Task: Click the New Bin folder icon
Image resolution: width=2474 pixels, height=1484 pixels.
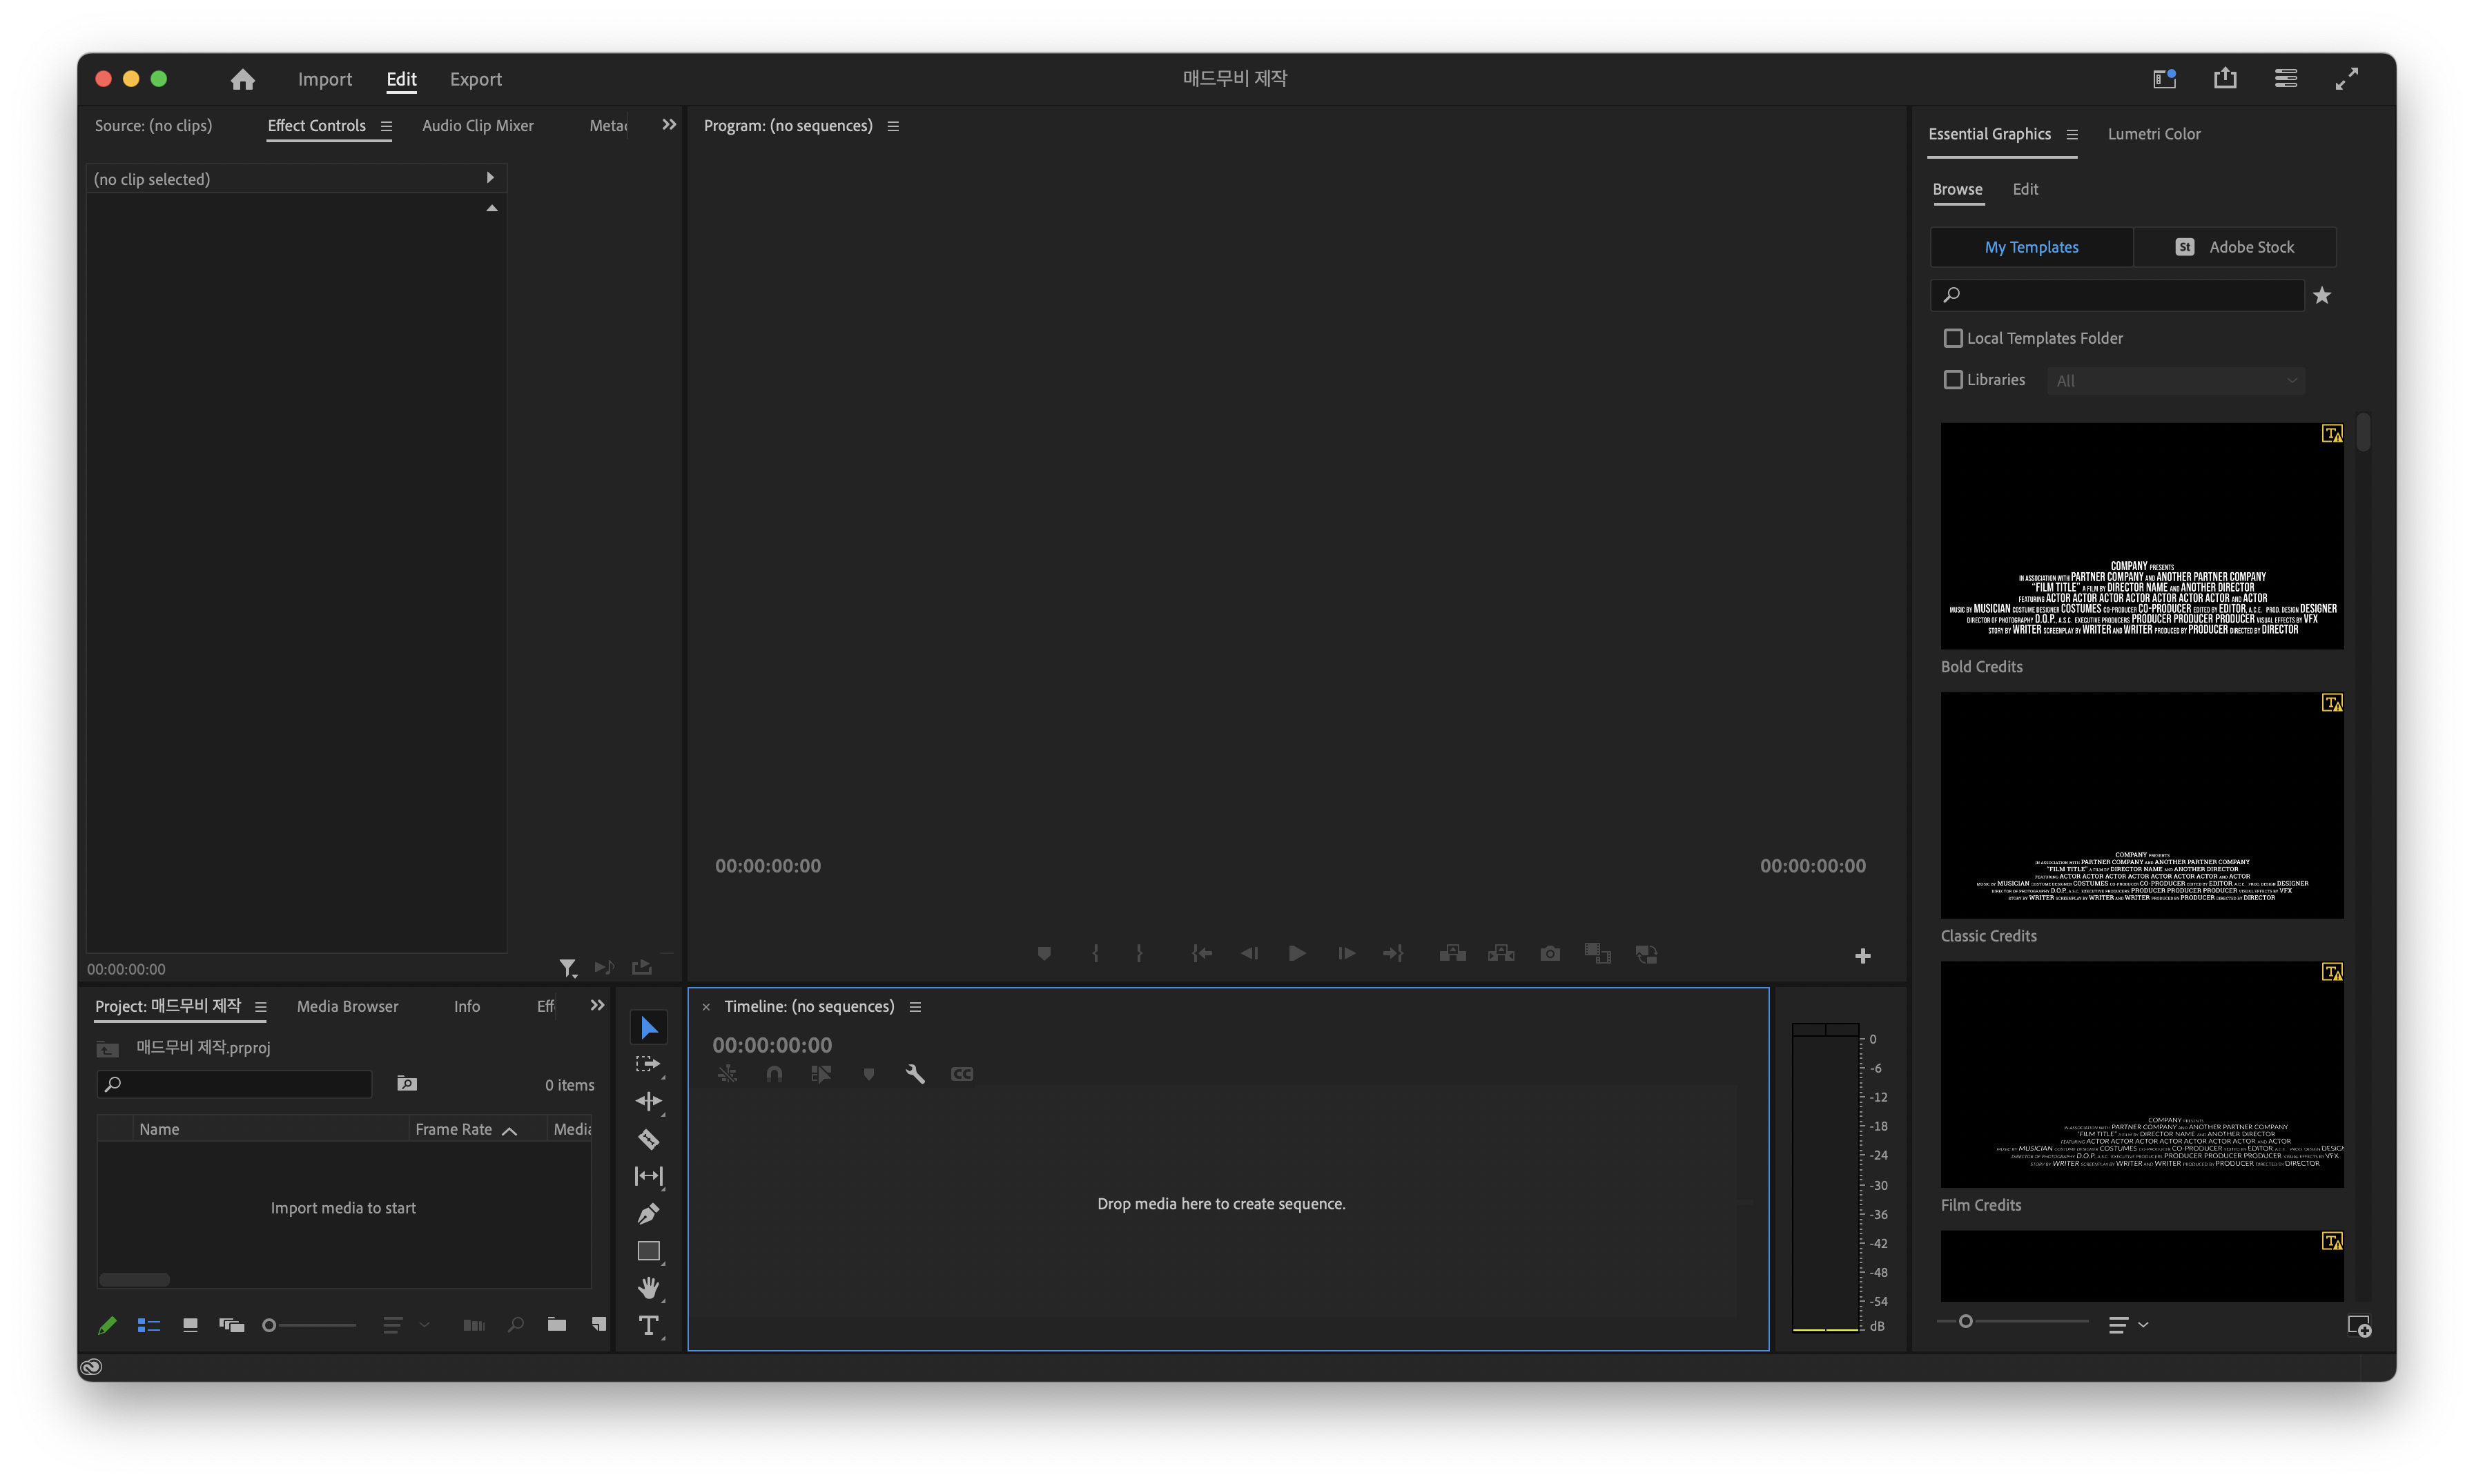Action: click(x=557, y=1325)
